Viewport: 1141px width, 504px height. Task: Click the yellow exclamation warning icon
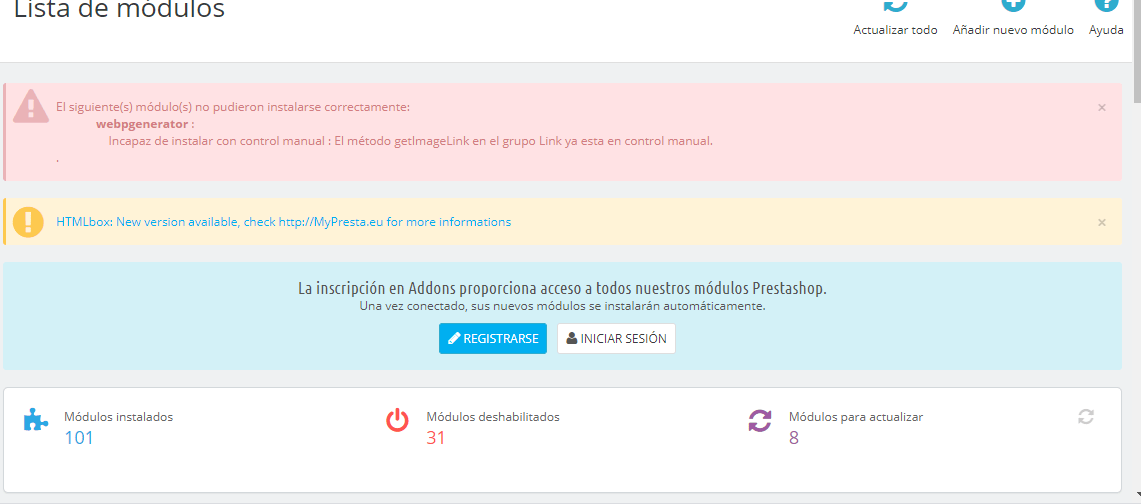click(28, 222)
